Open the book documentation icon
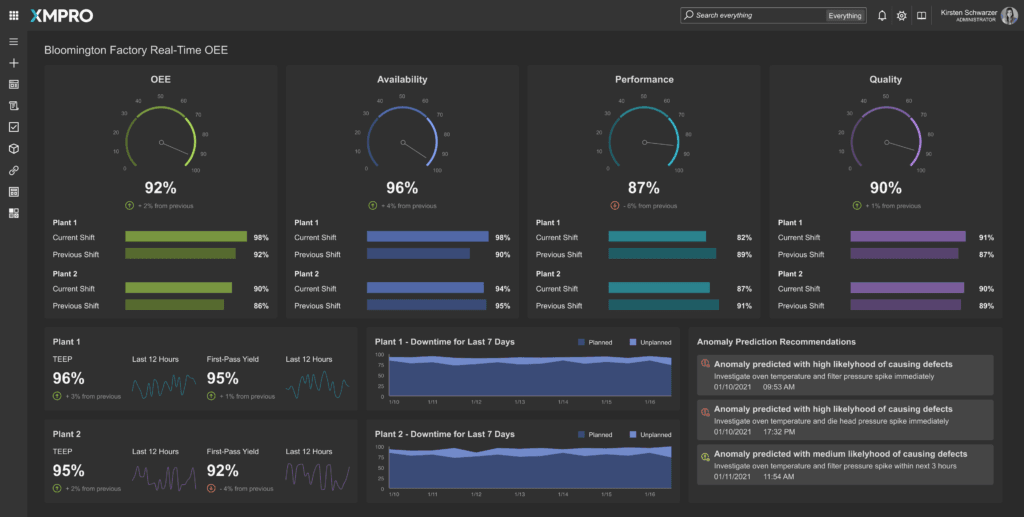Image resolution: width=1024 pixels, height=517 pixels. coord(921,16)
